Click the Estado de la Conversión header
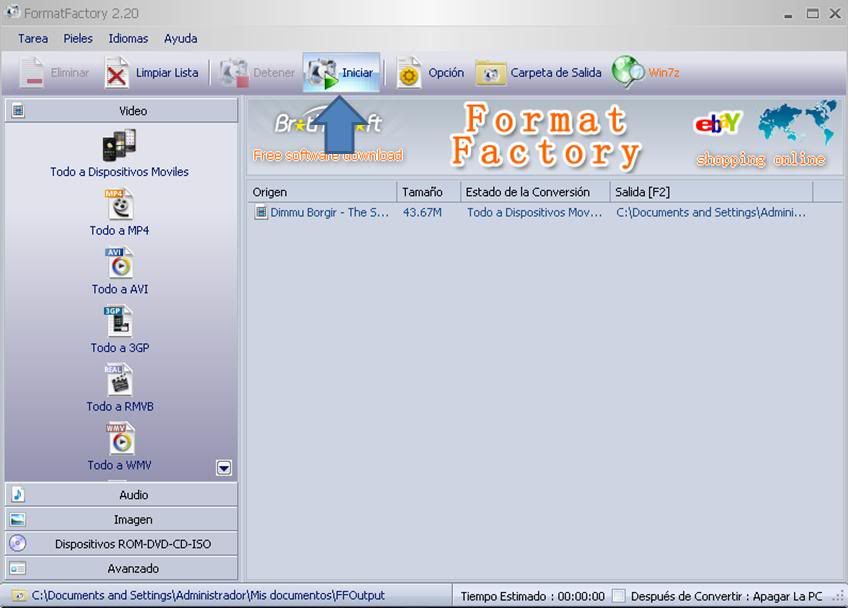Screen dimensions: 849x608 (x=535, y=192)
